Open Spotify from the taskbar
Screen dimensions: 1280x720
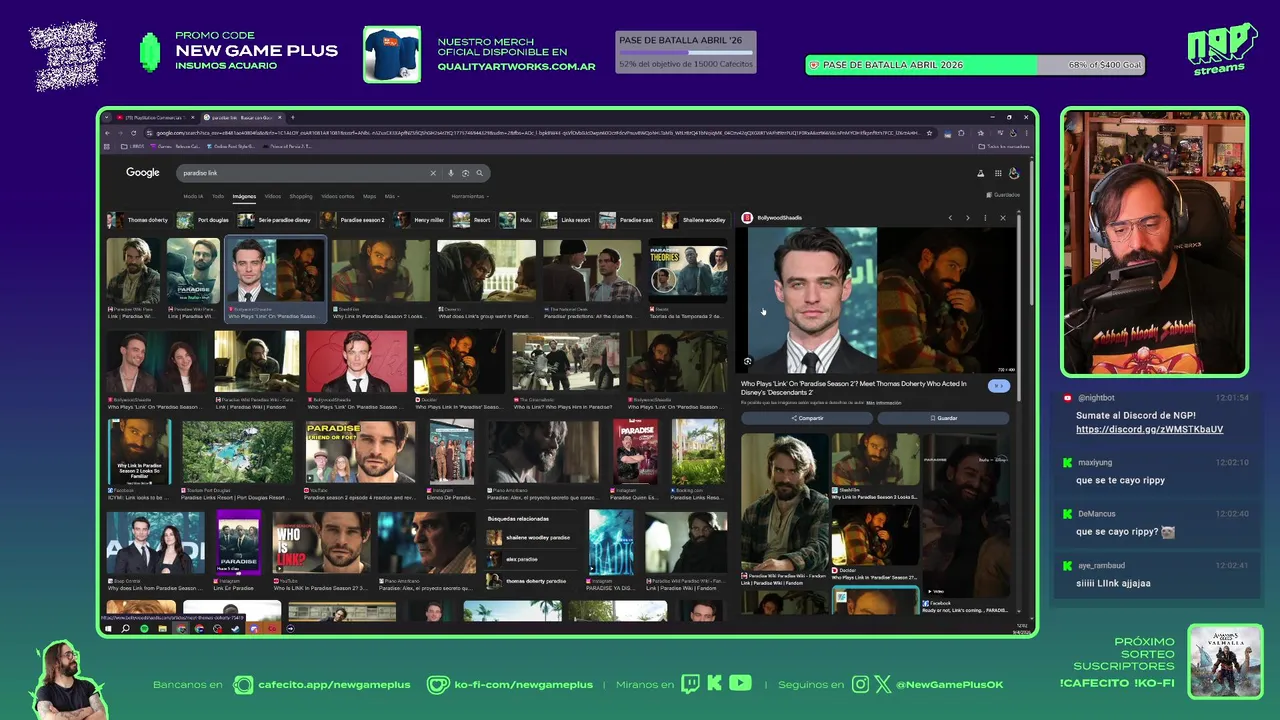point(145,629)
